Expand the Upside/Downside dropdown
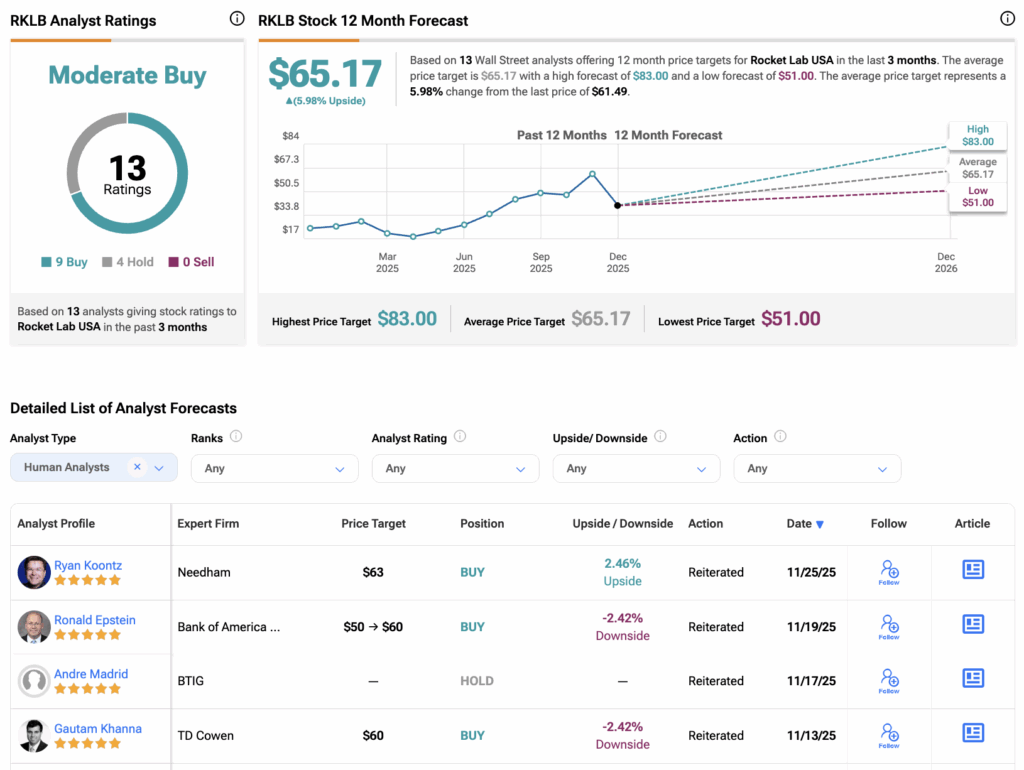Viewport: 1024px width, 770px height. pos(636,468)
